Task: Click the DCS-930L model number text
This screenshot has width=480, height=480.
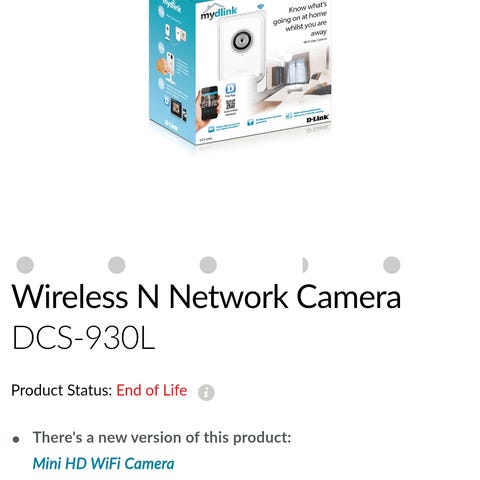Action: 83,338
